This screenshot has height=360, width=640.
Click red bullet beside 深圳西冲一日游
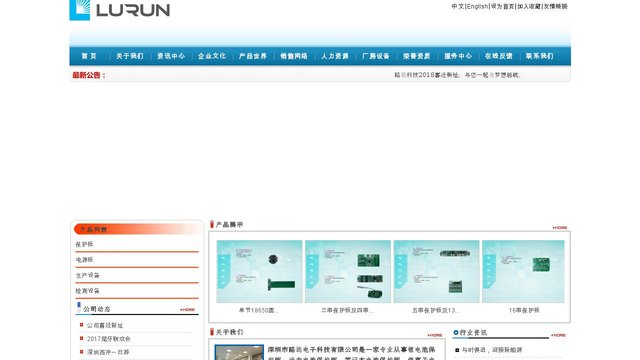[x=82, y=351]
